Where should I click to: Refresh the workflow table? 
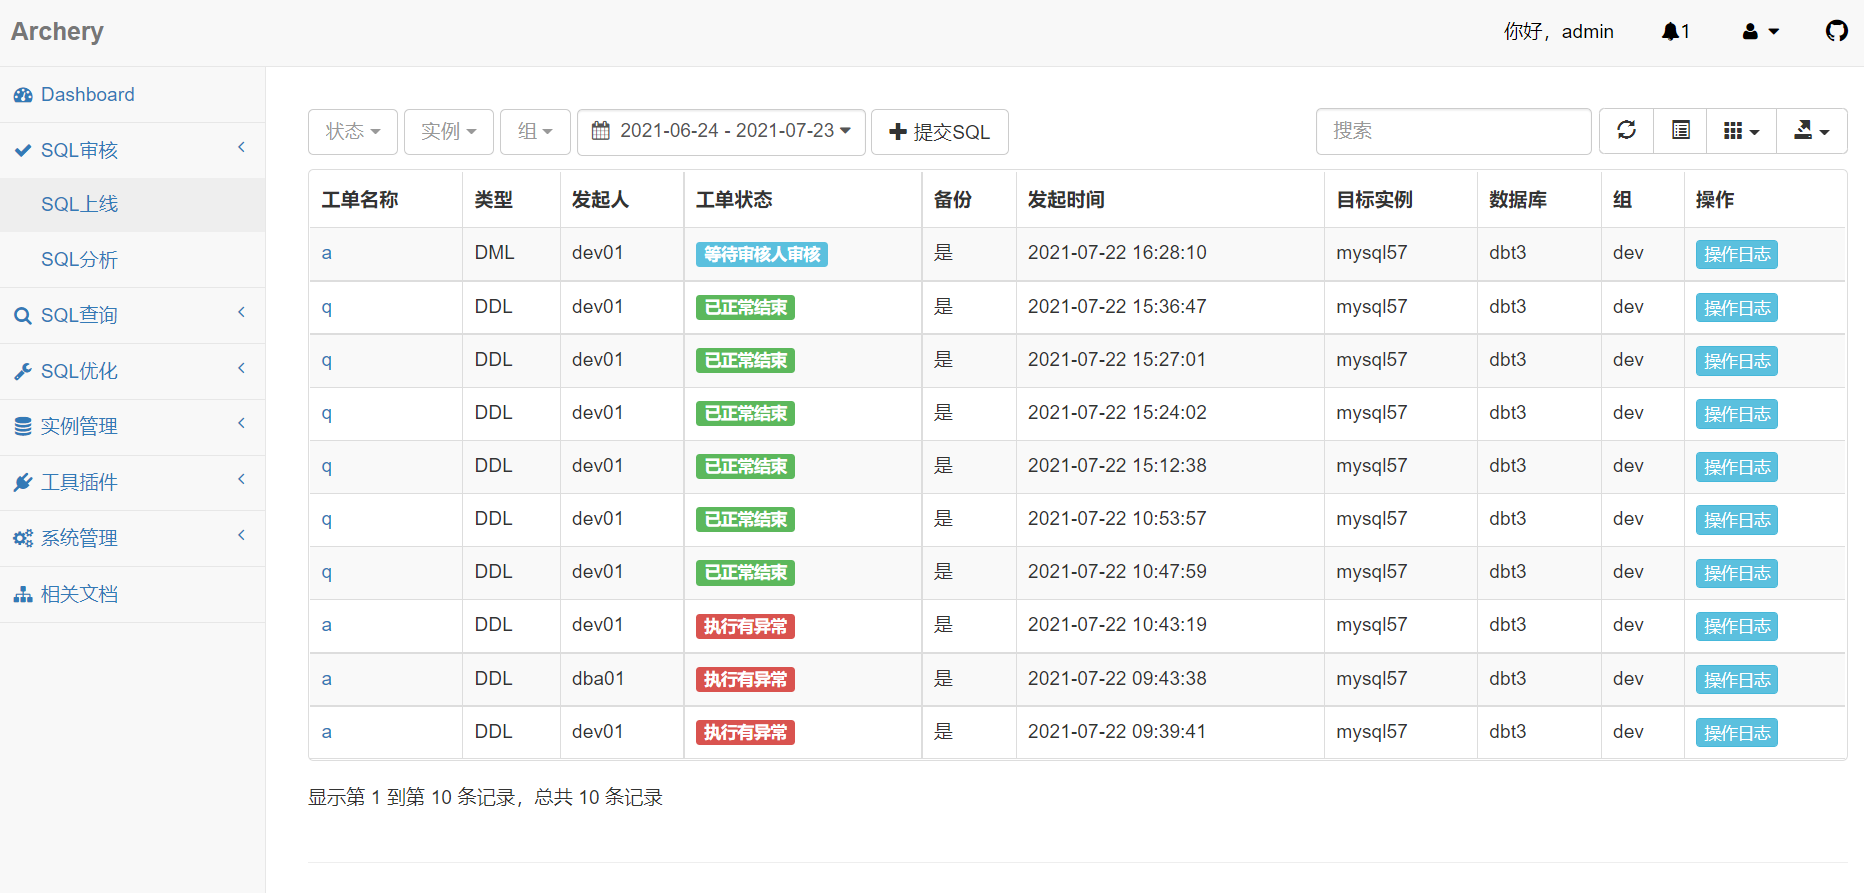(1627, 131)
